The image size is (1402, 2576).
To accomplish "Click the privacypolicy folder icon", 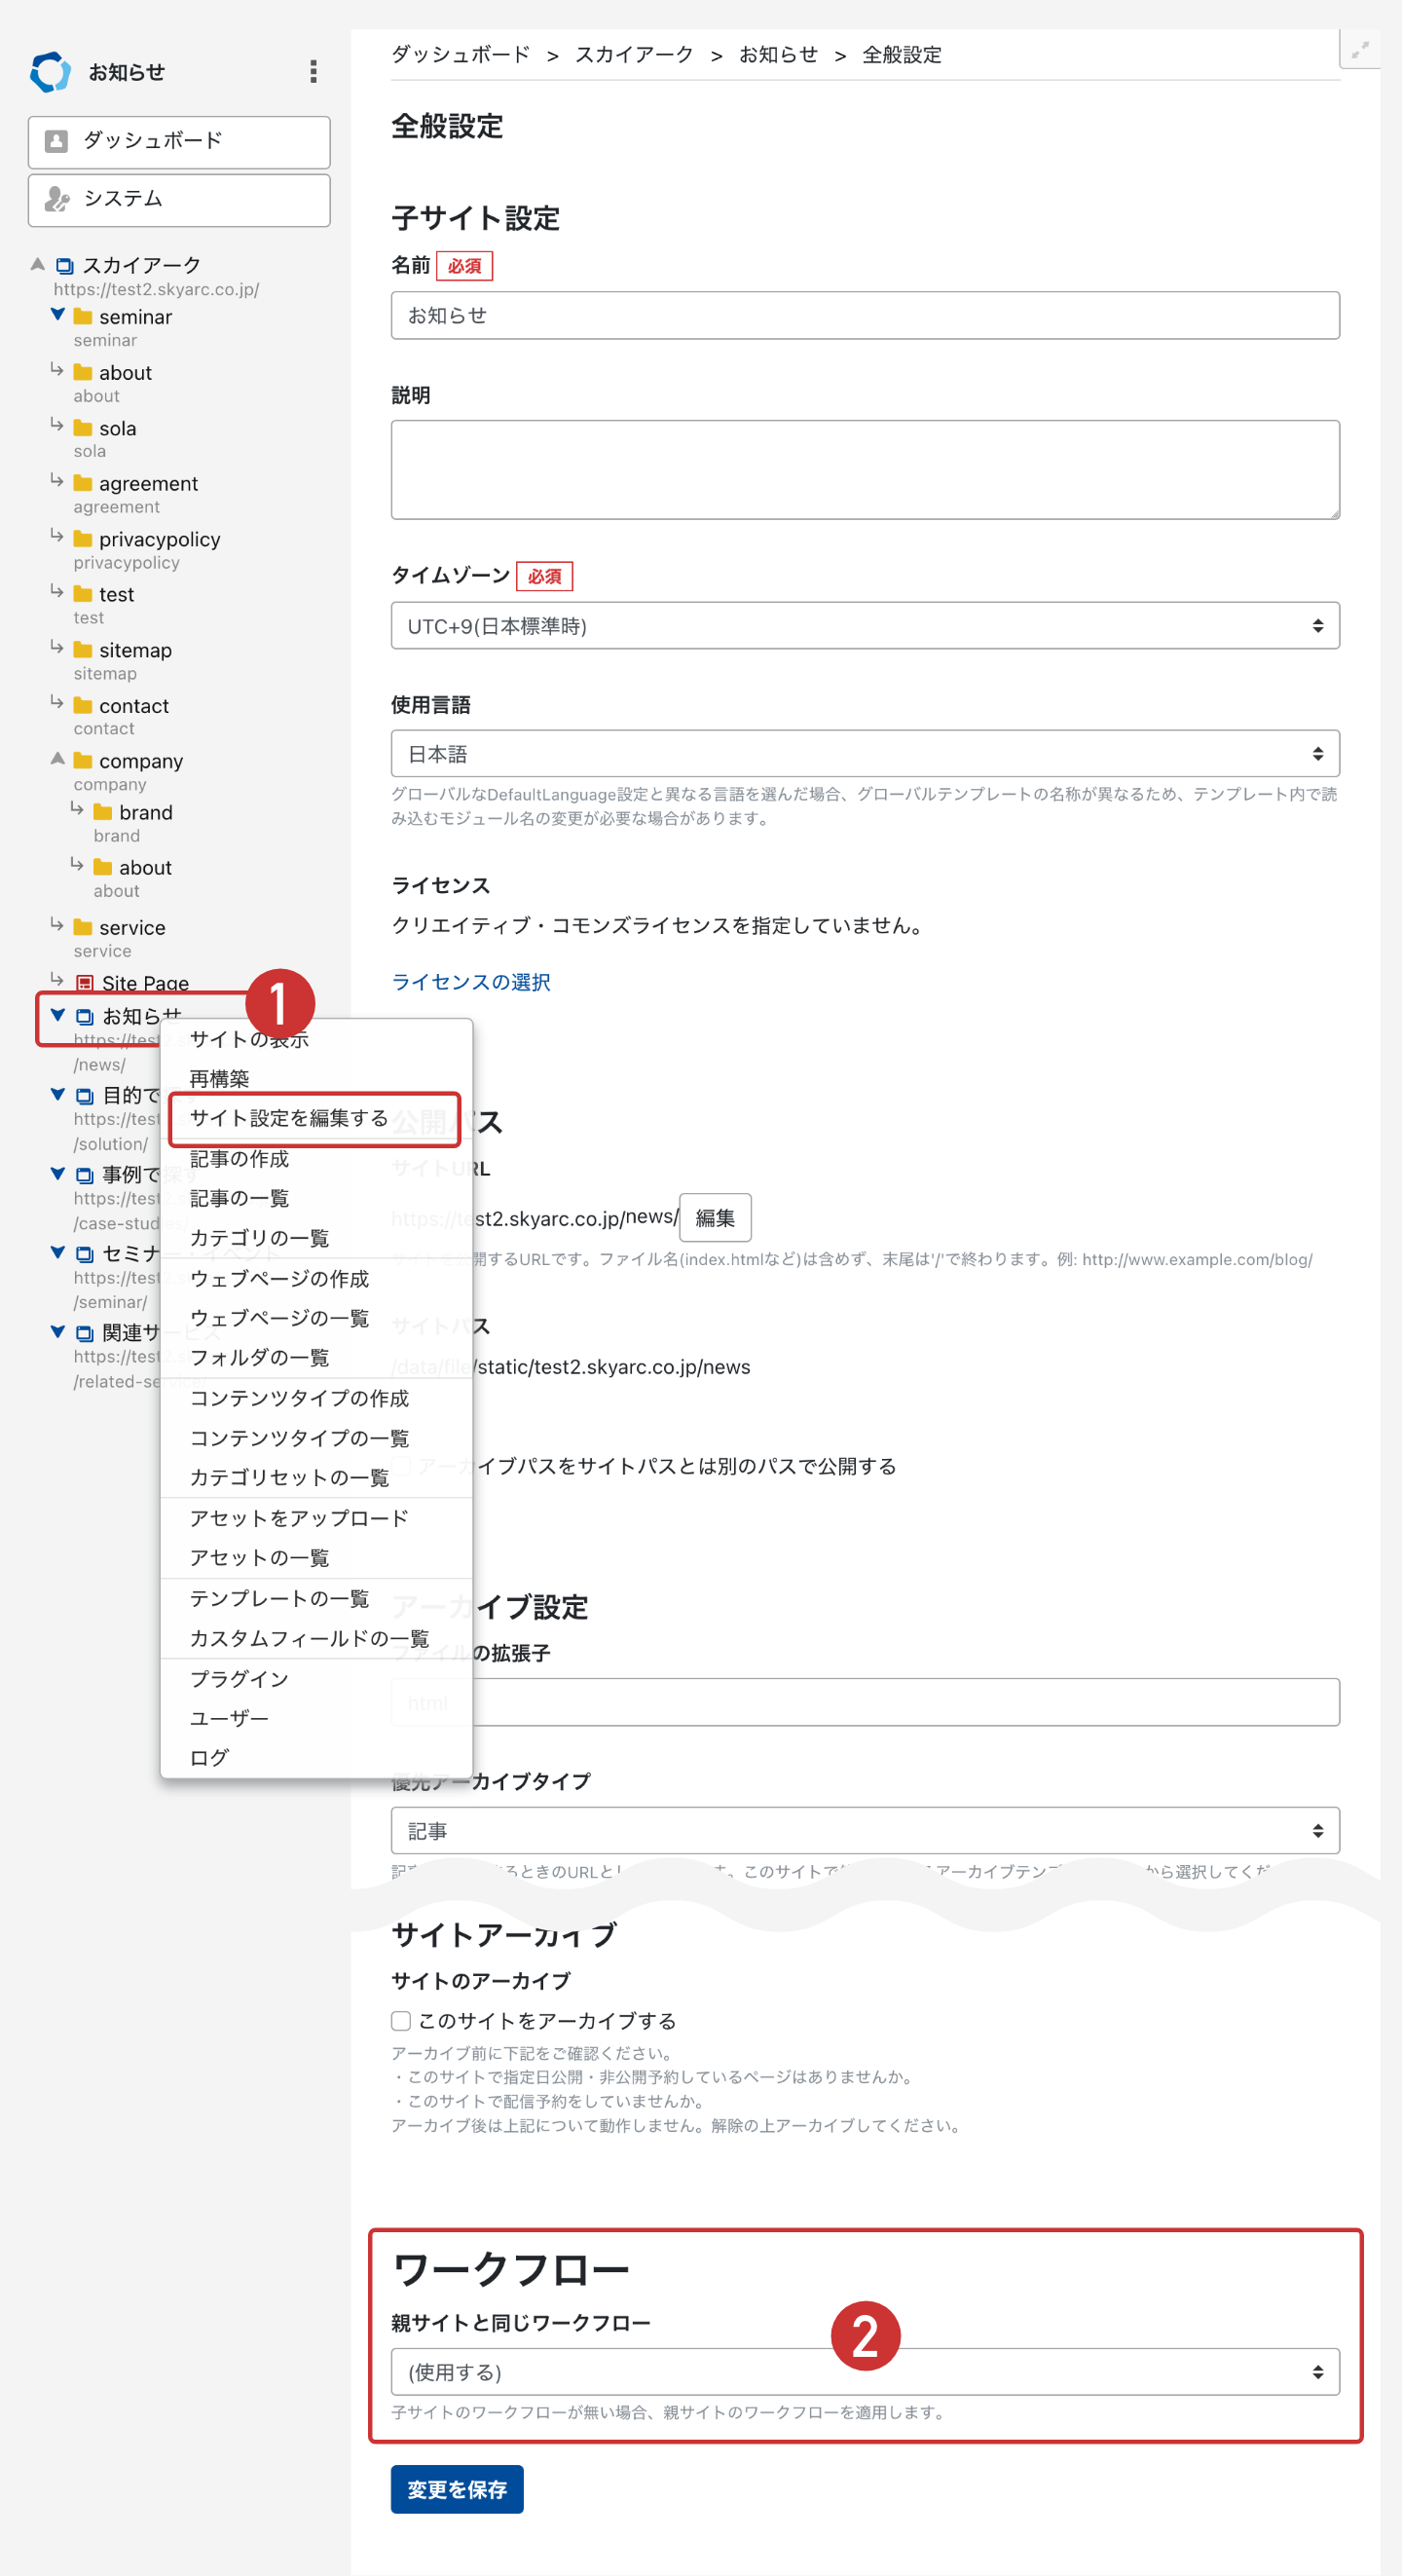I will (83, 539).
